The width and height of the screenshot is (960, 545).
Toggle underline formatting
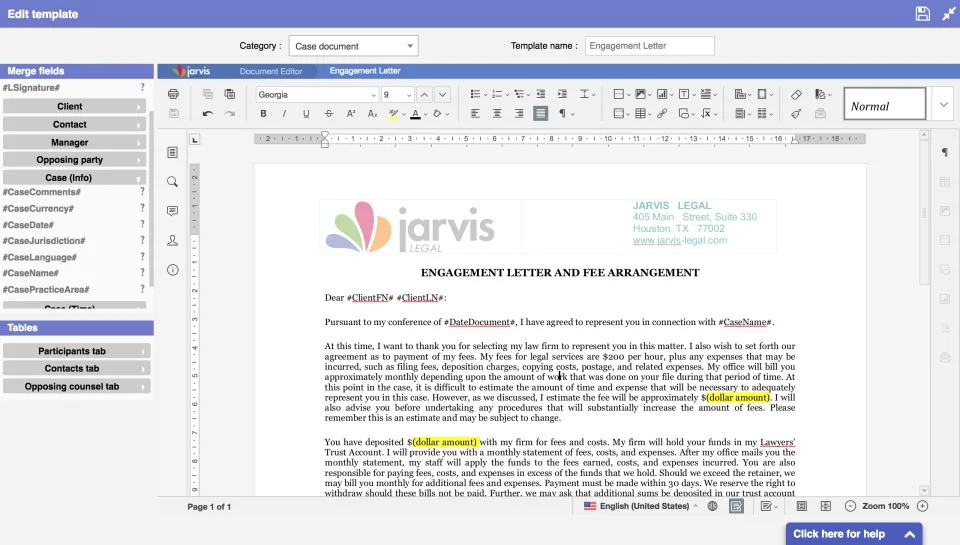click(x=306, y=114)
